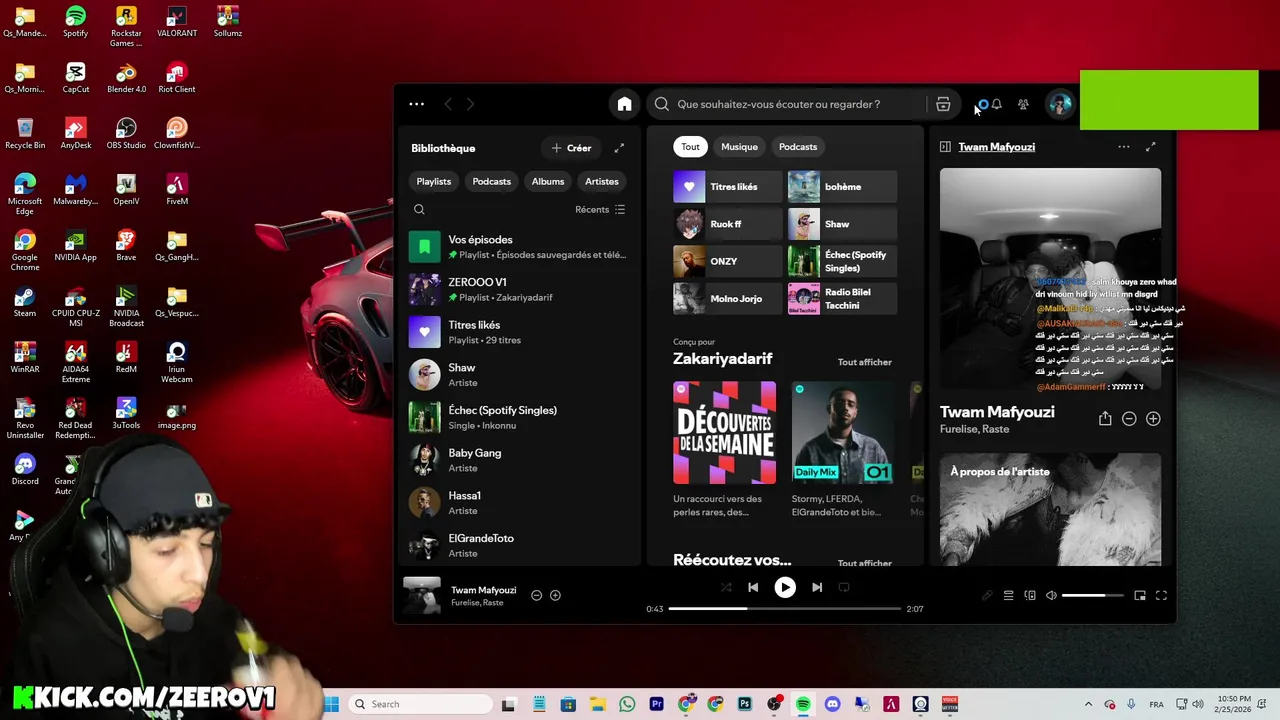Go to Spotify Home
Screen dimensions: 1280x720
tap(624, 104)
